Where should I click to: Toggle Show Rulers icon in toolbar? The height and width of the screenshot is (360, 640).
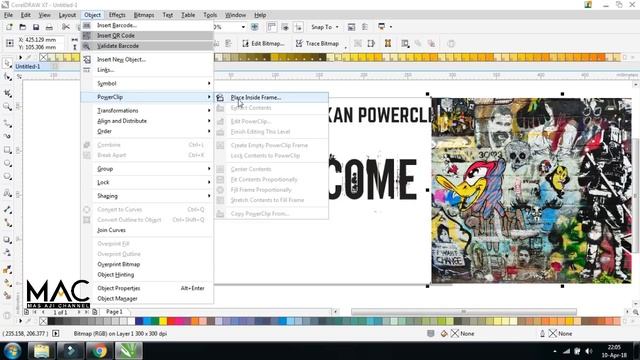271,27
